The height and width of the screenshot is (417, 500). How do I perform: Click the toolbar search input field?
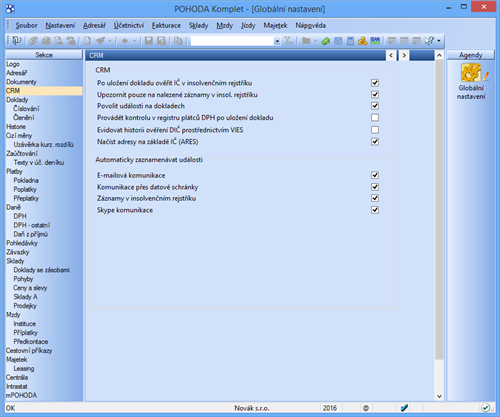232,41
